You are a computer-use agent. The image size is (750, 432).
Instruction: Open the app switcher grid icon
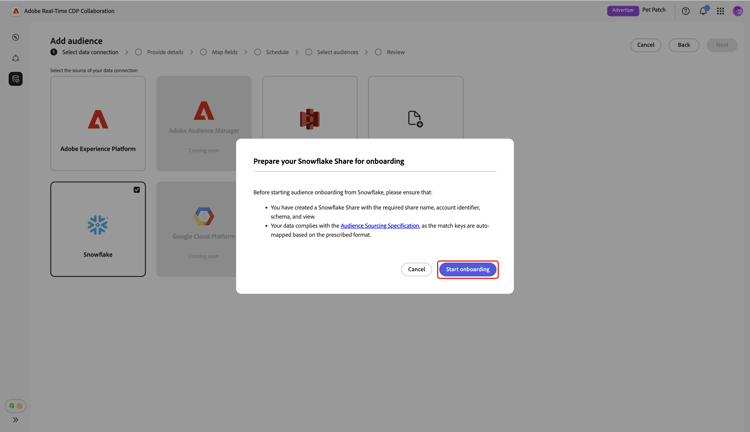click(x=720, y=11)
